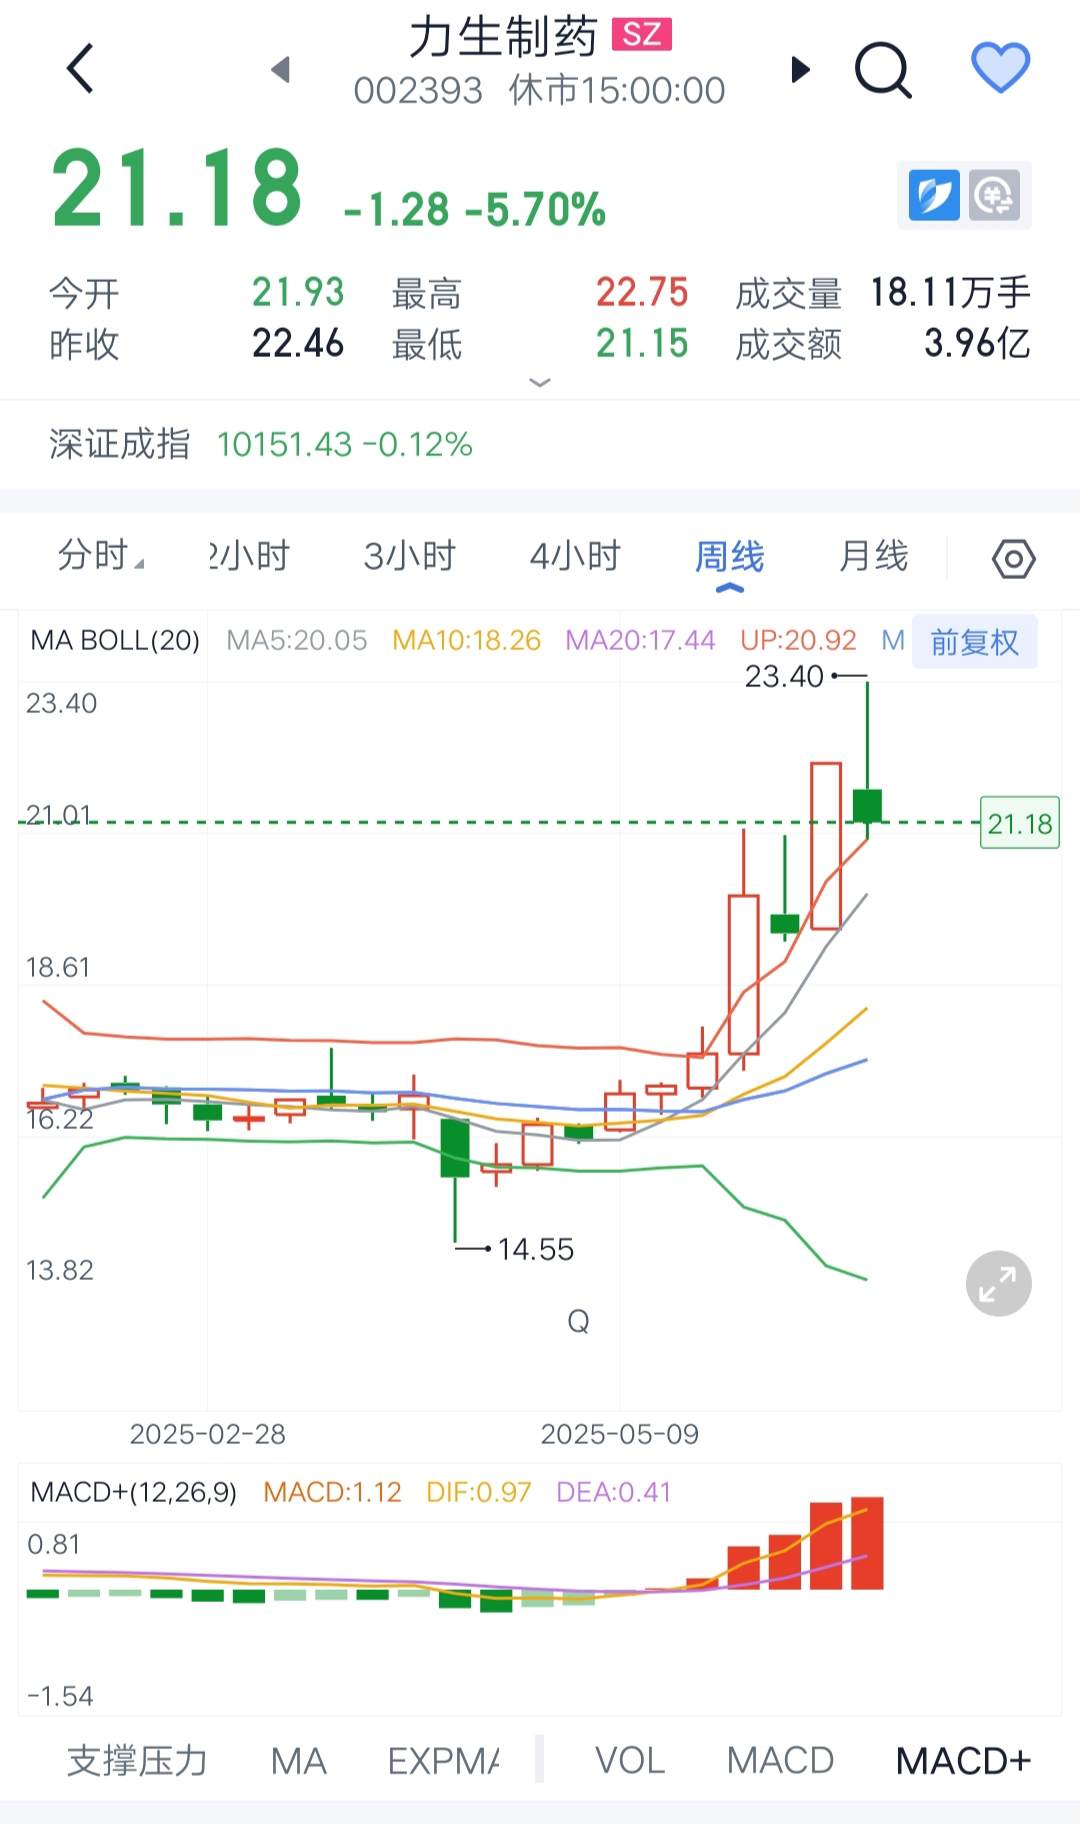
Task: Tap the 深证成指 index row
Action: pos(540,444)
